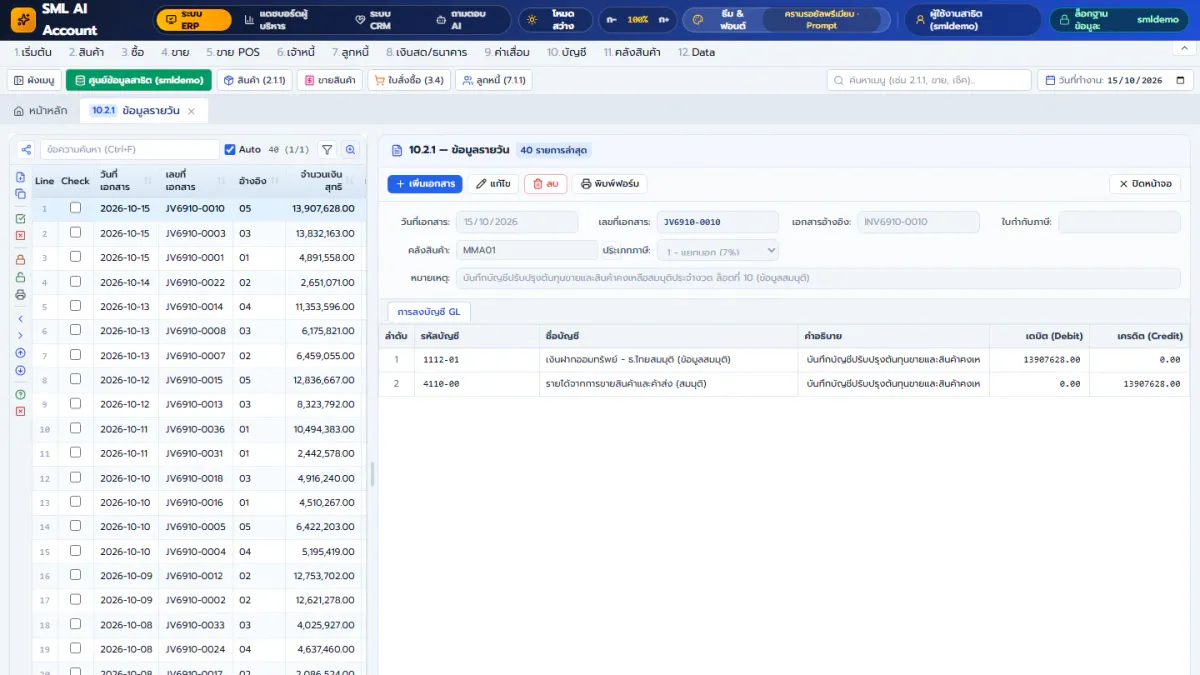Click the ปิดหน้าจอ close screen button
The image size is (1200, 675).
[x=1145, y=184]
